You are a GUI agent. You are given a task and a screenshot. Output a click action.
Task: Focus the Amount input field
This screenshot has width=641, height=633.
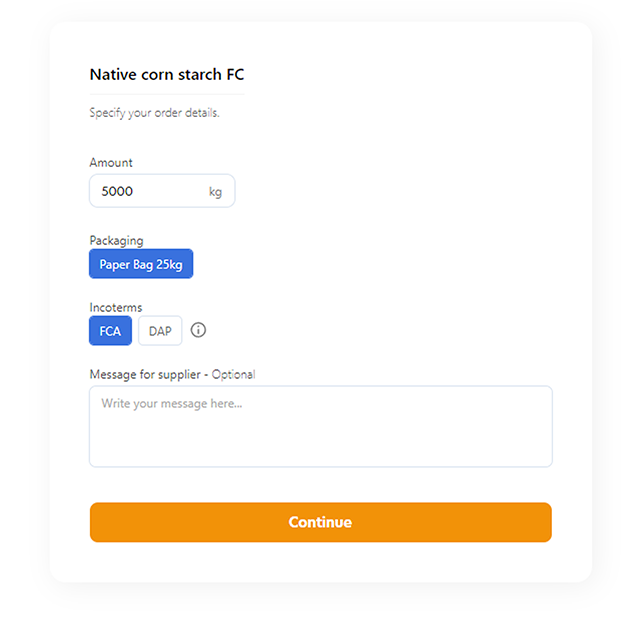(162, 191)
